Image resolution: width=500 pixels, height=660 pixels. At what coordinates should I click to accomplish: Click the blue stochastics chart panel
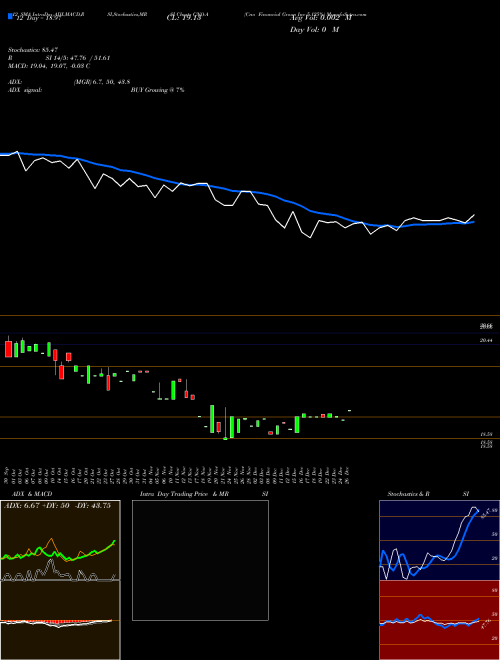[x=439, y=540]
